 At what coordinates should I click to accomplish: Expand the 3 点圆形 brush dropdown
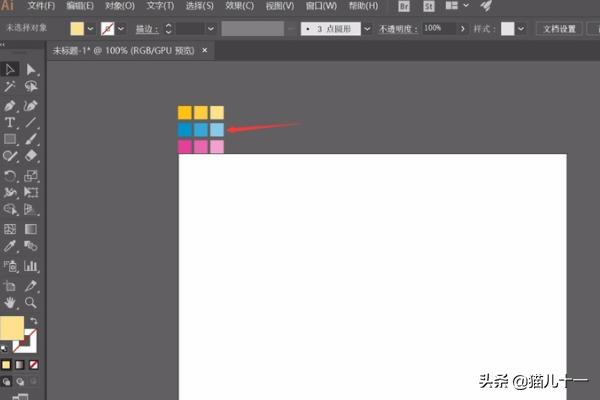tap(367, 29)
